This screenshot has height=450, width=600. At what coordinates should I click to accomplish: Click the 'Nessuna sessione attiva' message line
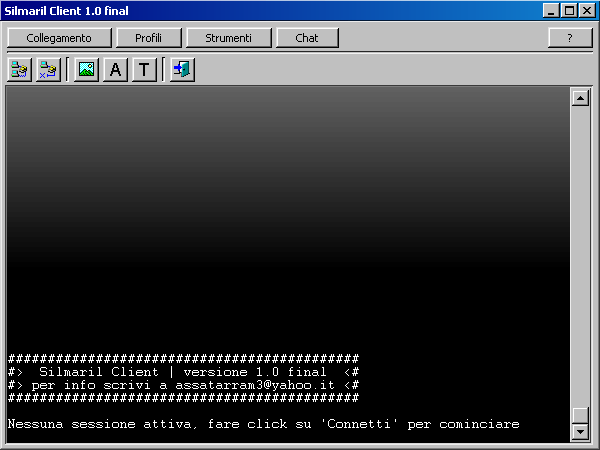[x=263, y=424]
